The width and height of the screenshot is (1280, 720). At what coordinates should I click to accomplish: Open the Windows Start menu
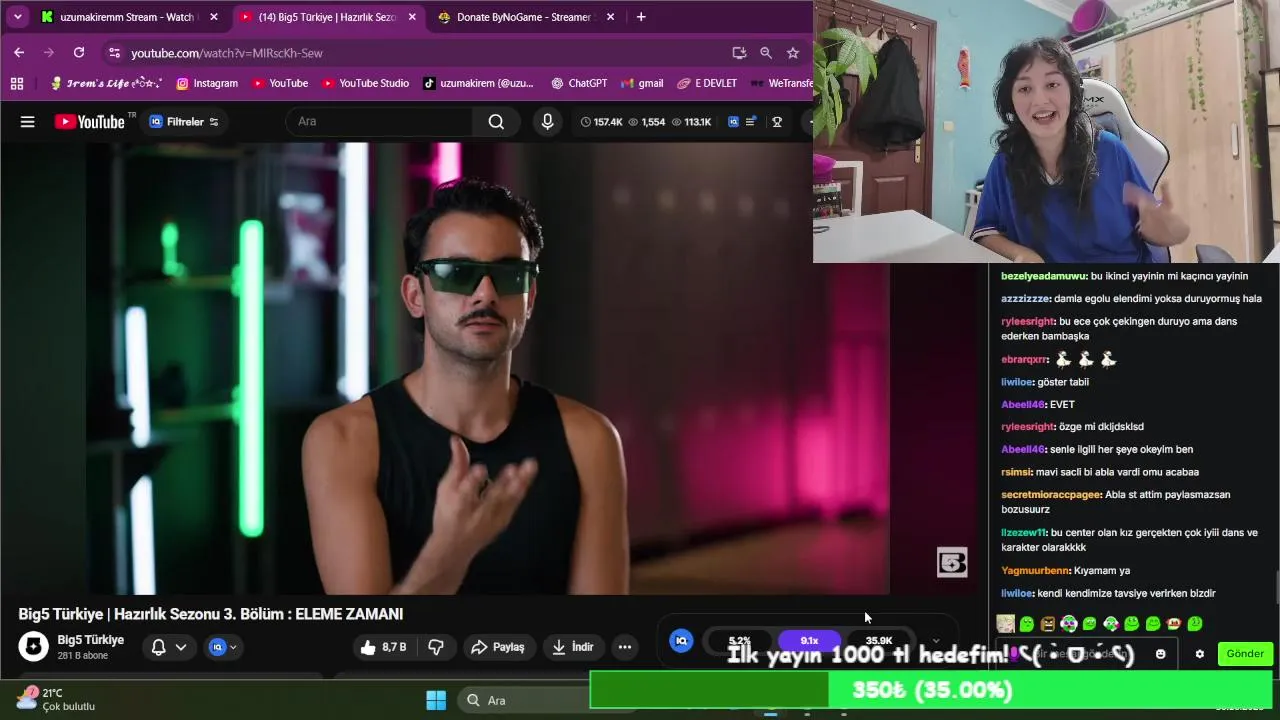[436, 700]
